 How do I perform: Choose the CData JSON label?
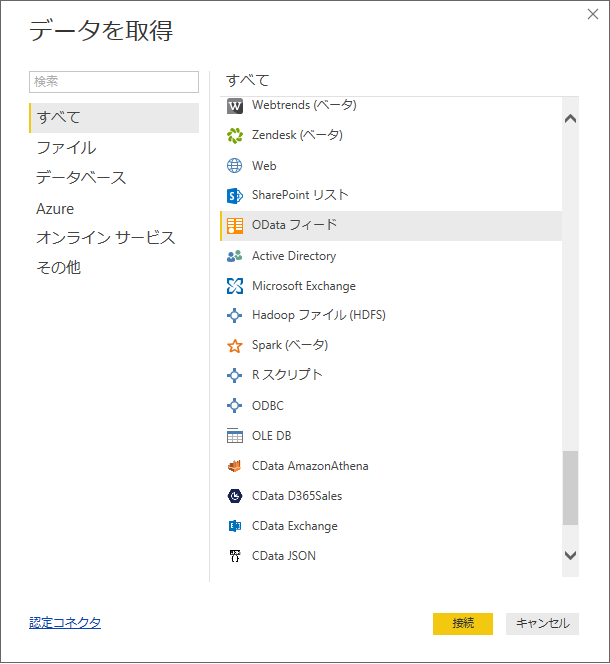click(284, 556)
